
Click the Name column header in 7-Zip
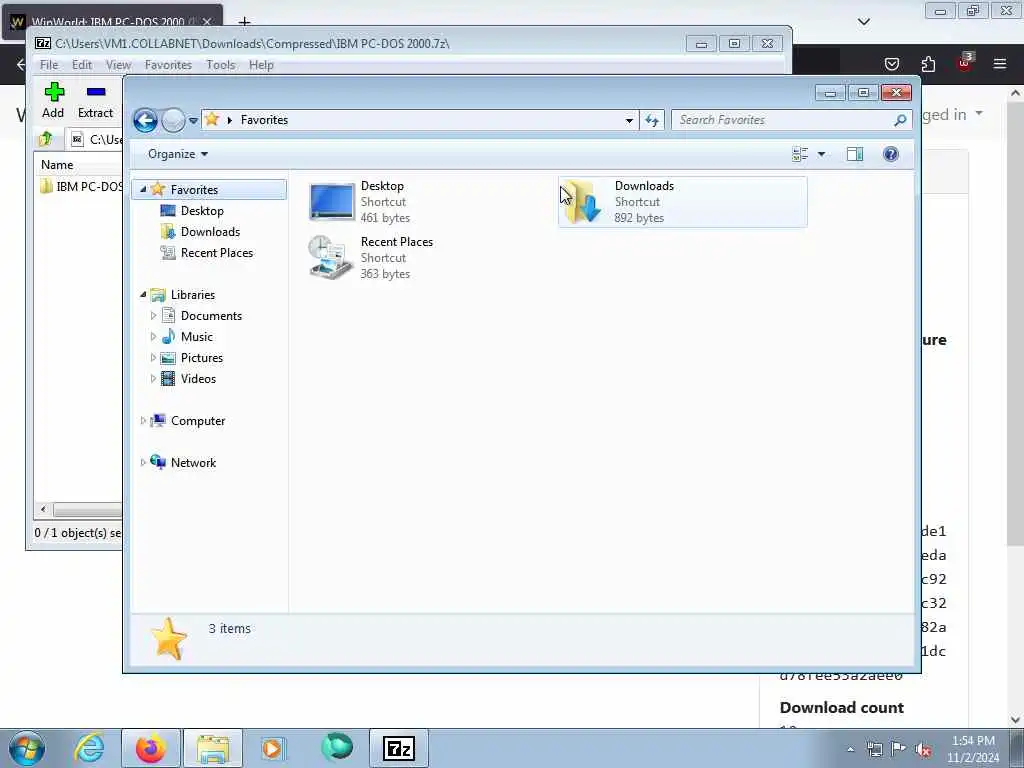click(57, 165)
